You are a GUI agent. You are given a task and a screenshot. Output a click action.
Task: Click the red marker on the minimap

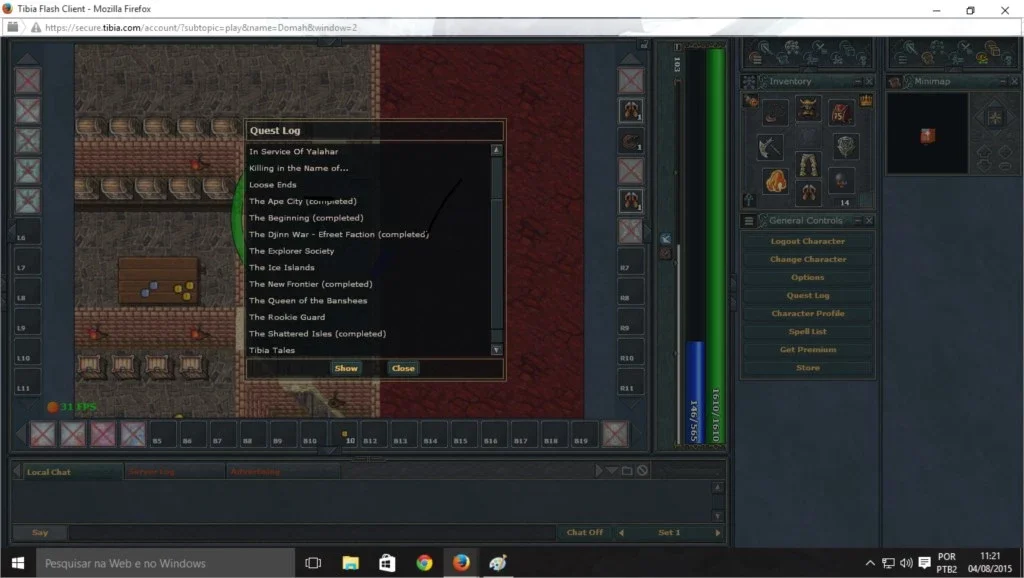927,136
